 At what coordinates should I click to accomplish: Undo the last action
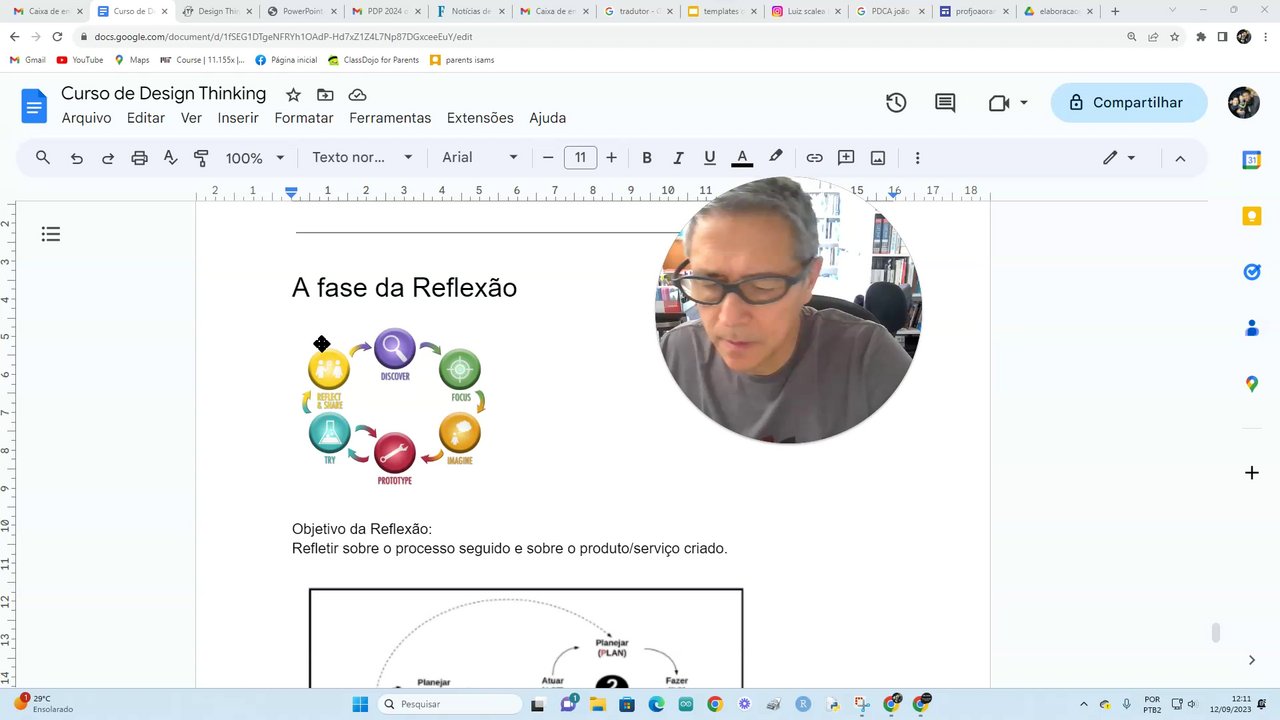tap(76, 158)
